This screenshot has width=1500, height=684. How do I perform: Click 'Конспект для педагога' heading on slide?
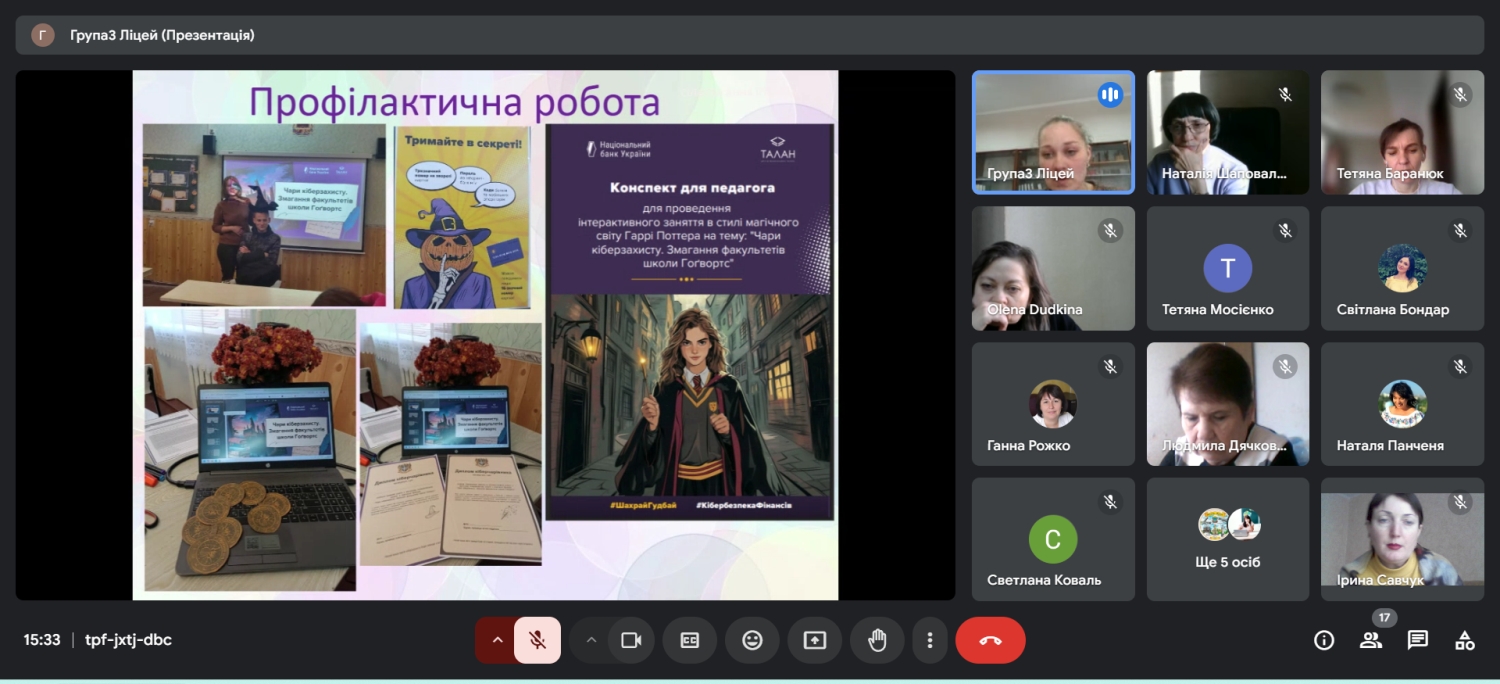tap(692, 187)
